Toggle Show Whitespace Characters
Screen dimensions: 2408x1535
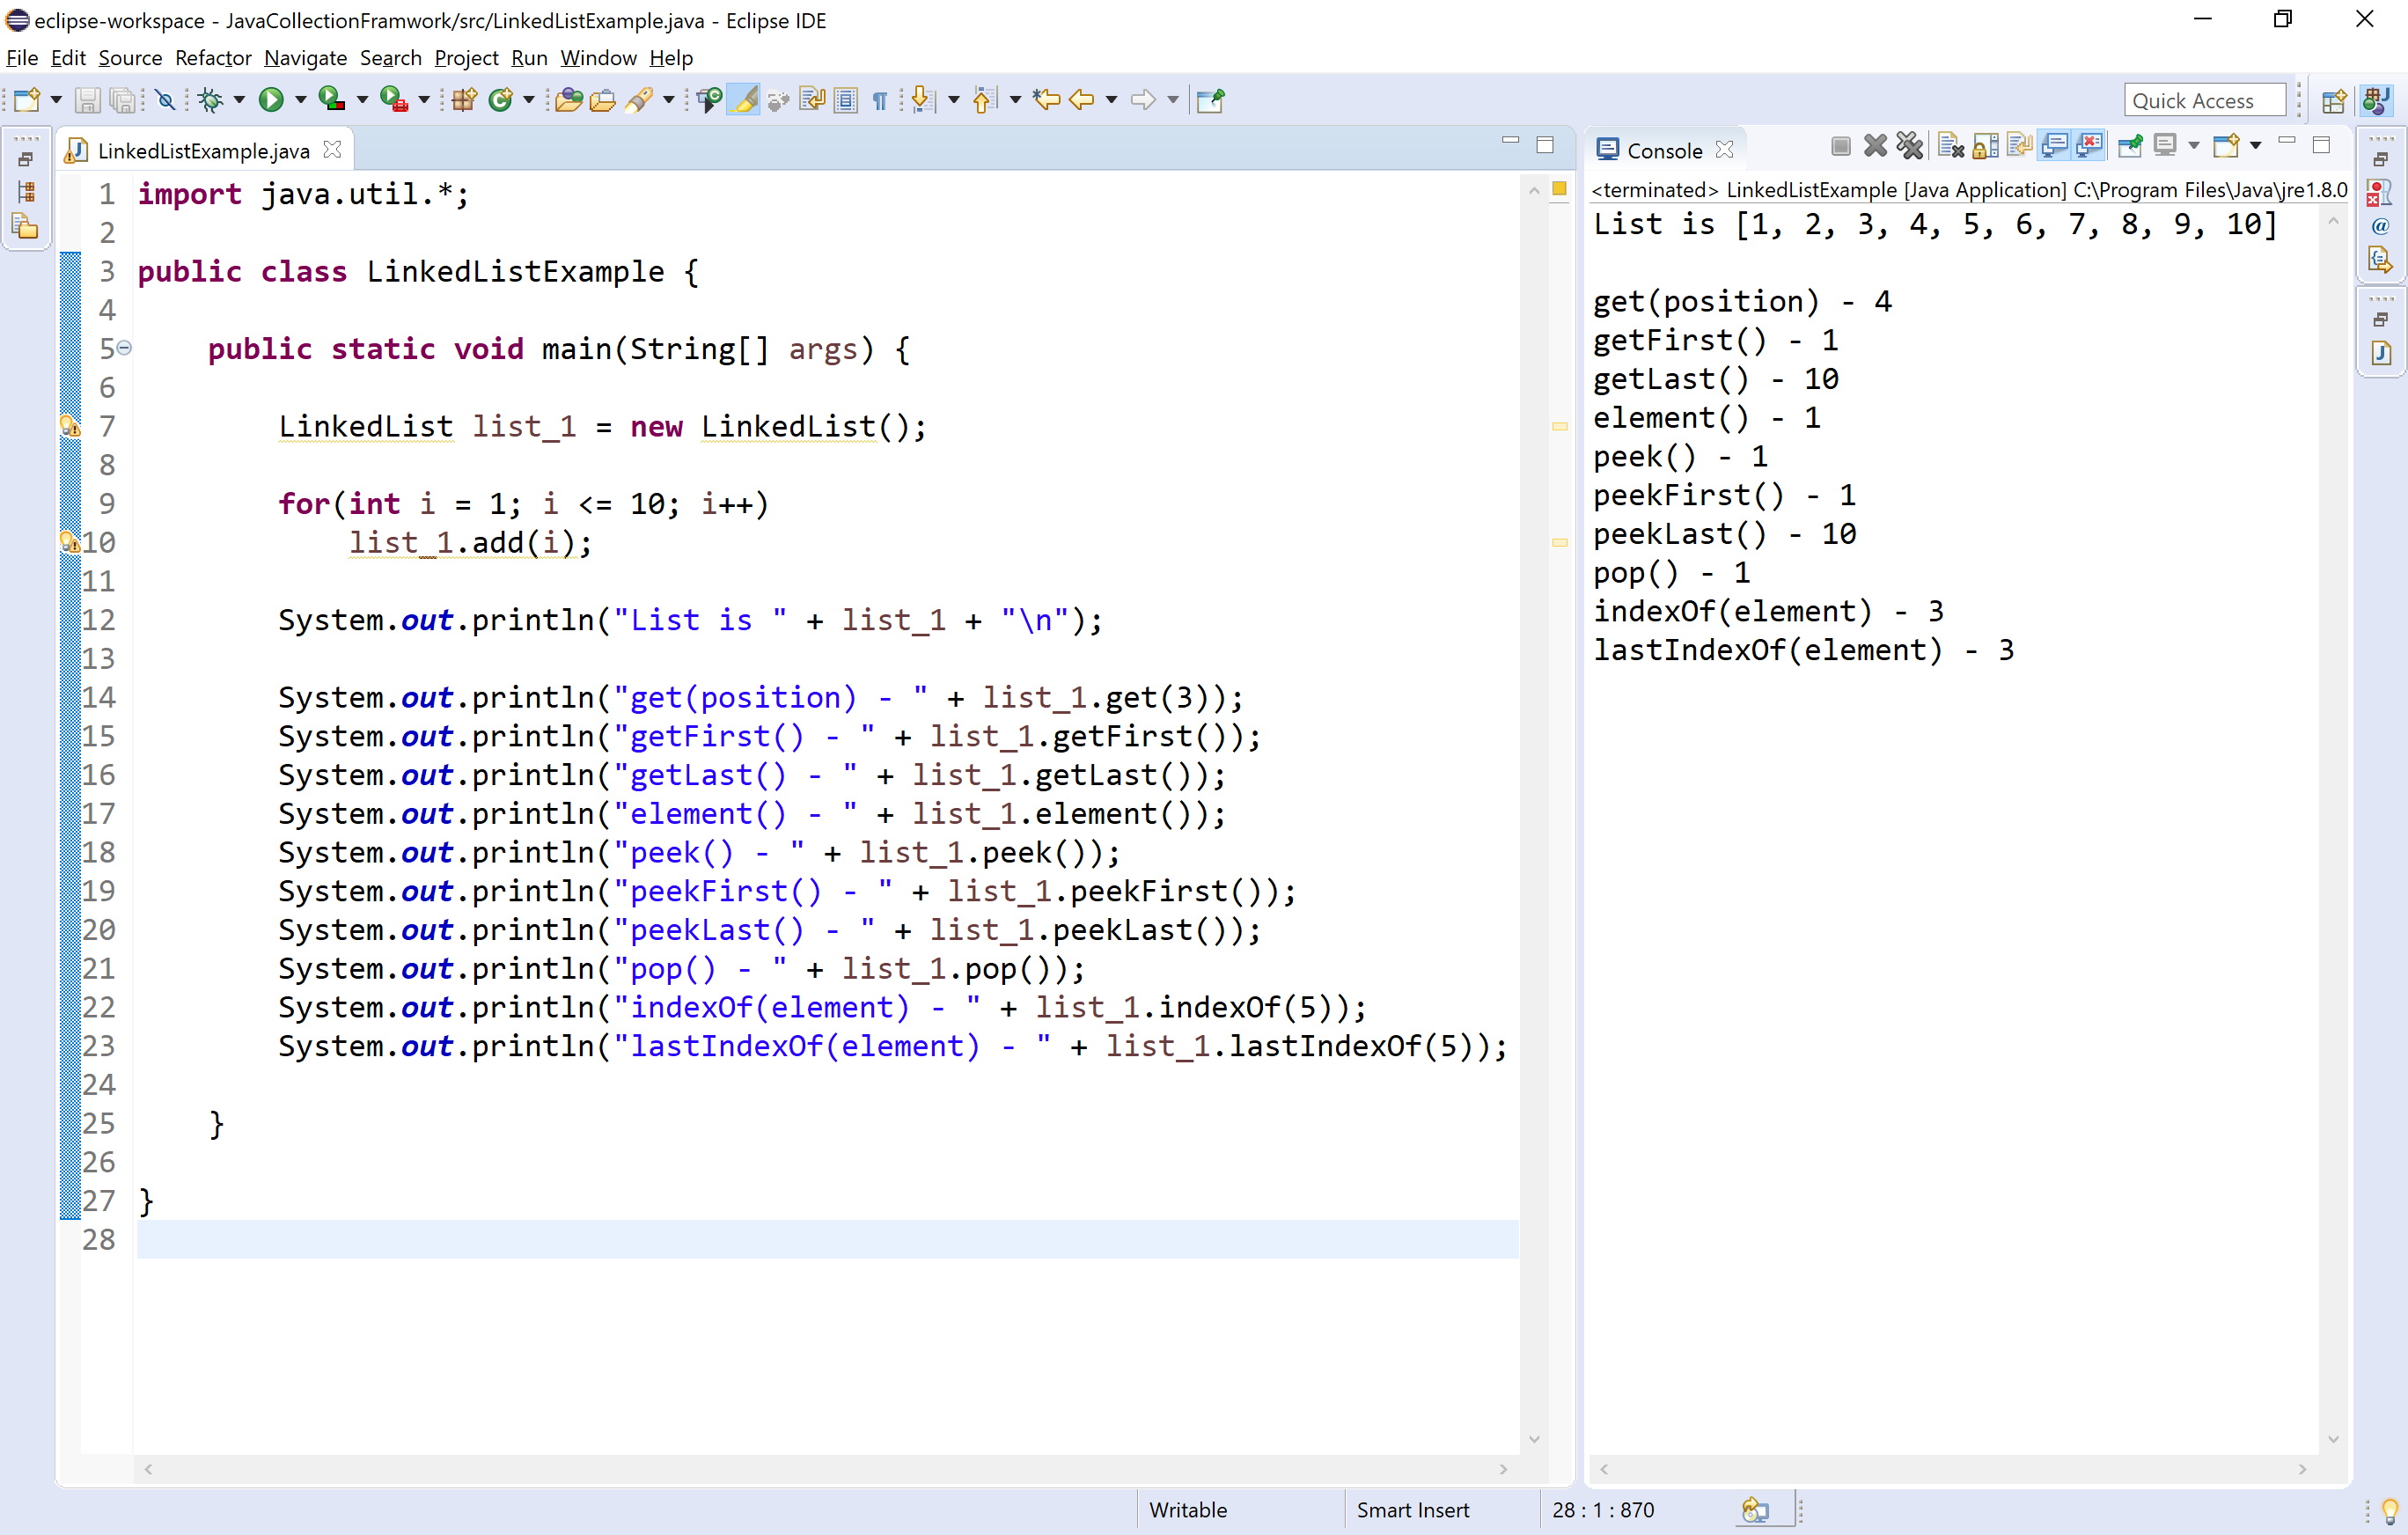coord(880,100)
